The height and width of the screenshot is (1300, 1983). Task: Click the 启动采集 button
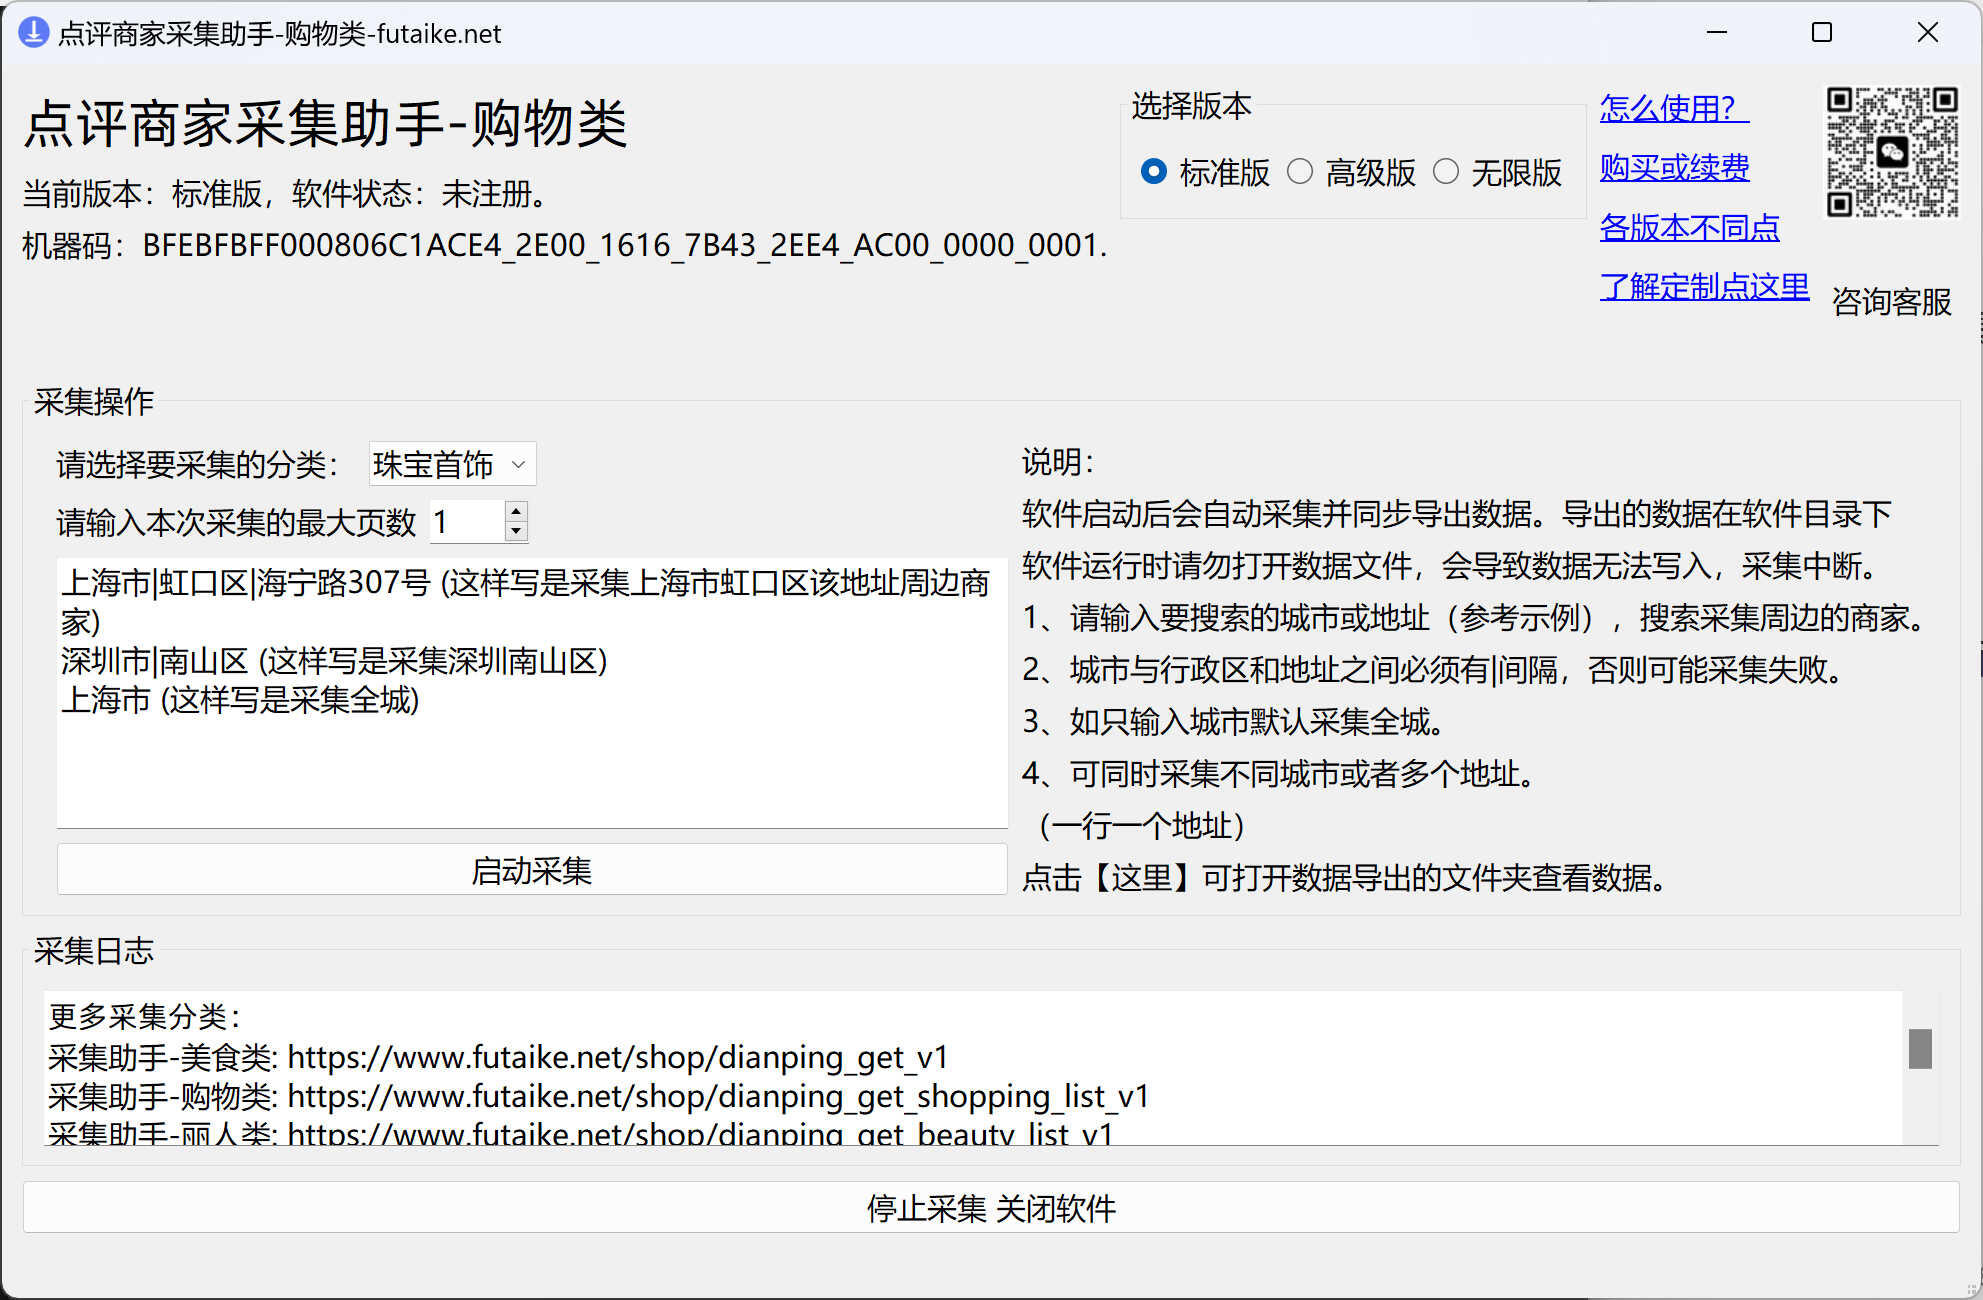tap(531, 870)
